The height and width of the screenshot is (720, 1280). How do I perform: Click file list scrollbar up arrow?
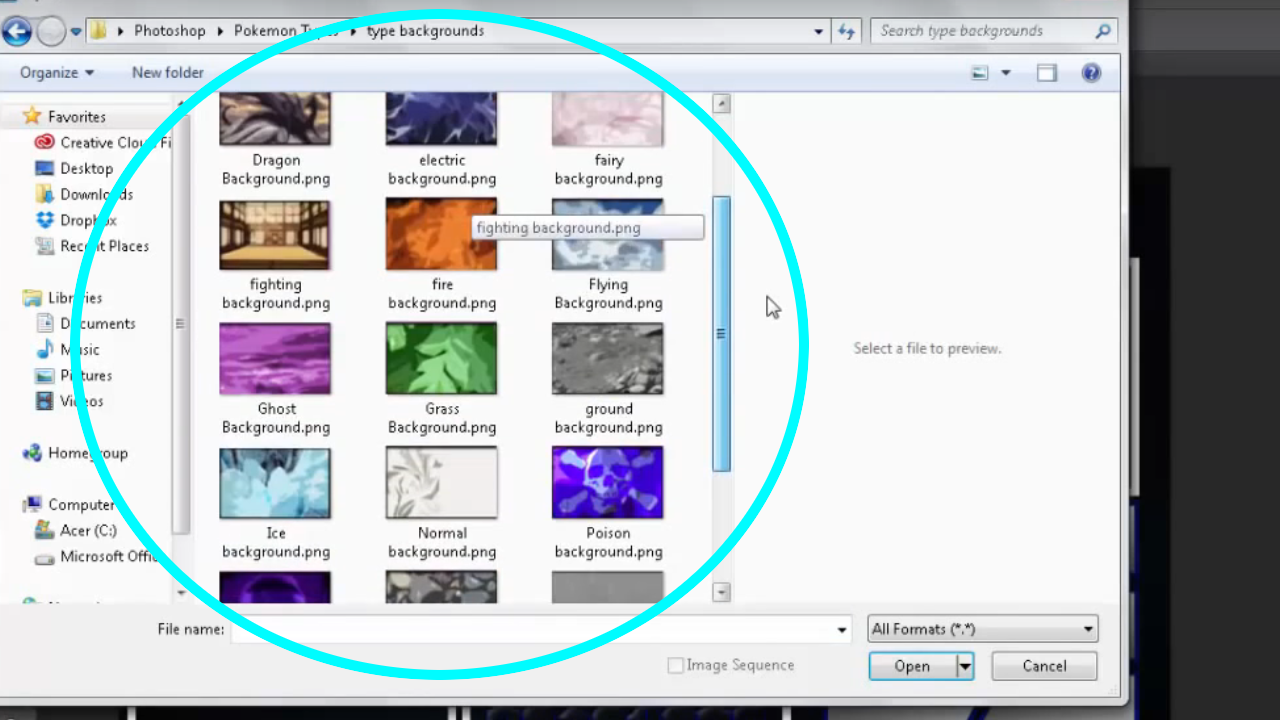[x=721, y=104]
